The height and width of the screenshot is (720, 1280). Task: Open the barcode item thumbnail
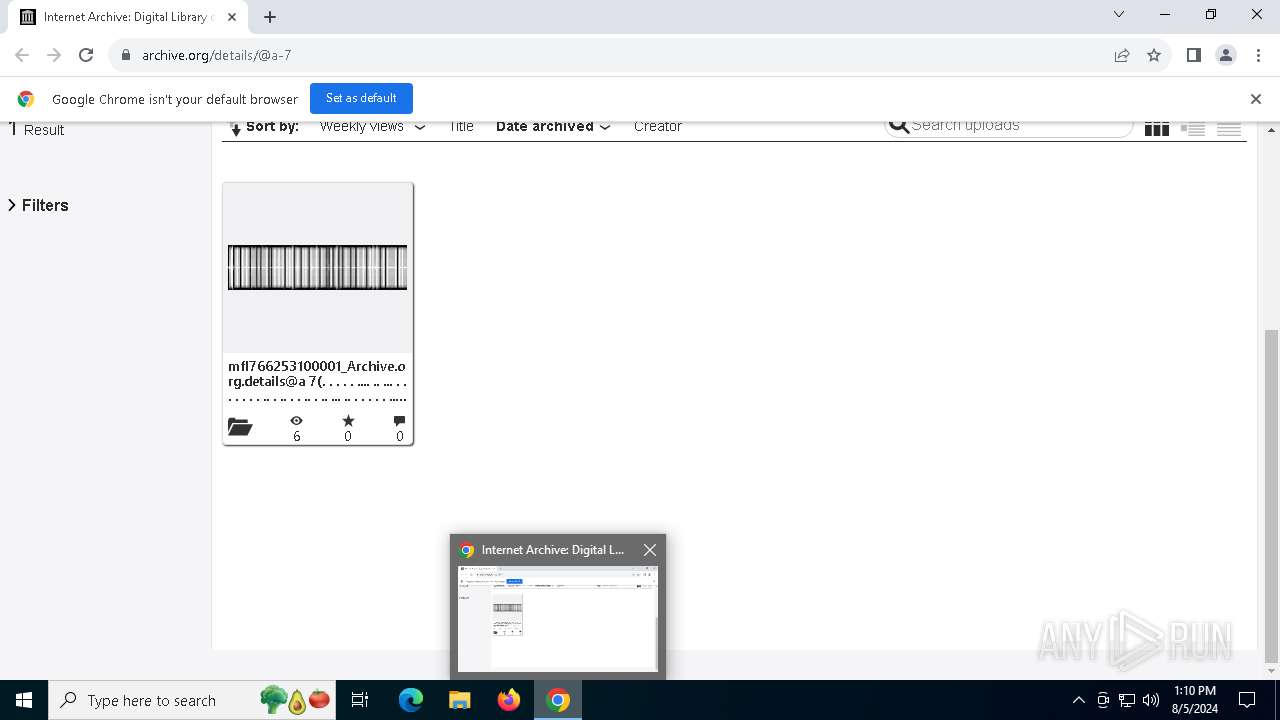(x=317, y=267)
